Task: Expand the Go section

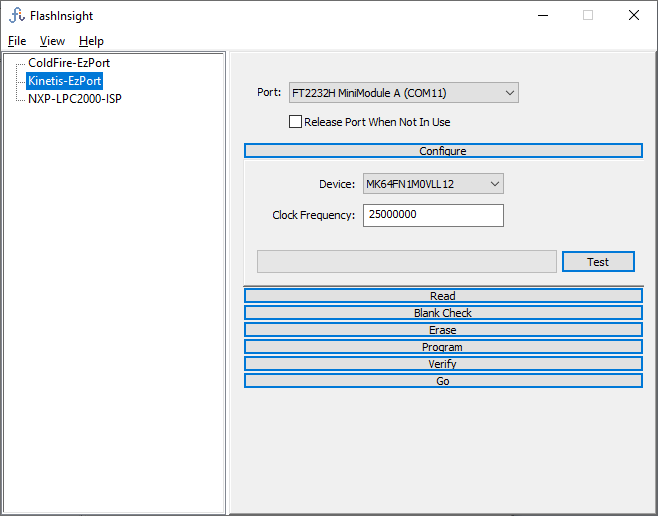Action: 443,381
